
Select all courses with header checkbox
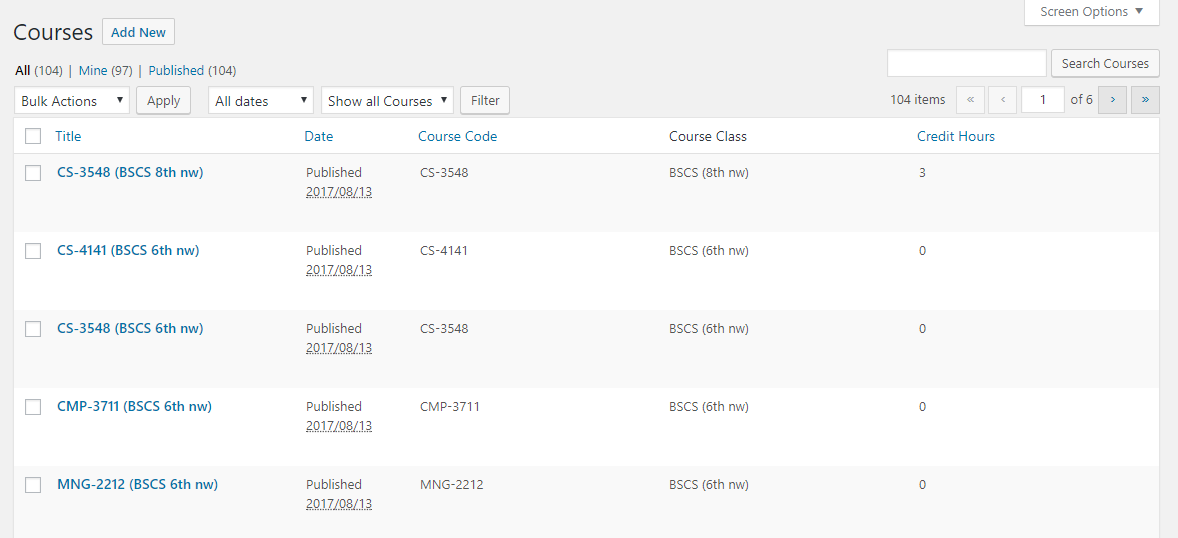[33, 136]
